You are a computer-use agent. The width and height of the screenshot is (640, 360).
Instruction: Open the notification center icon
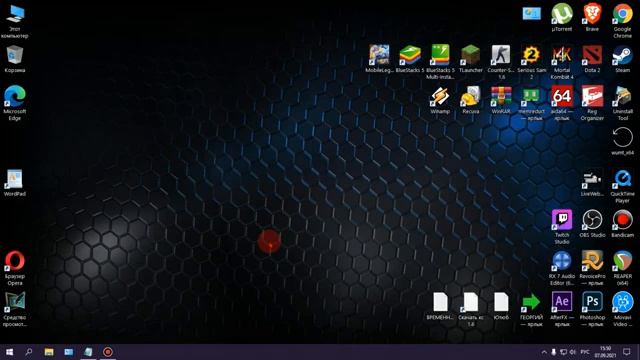point(627,352)
